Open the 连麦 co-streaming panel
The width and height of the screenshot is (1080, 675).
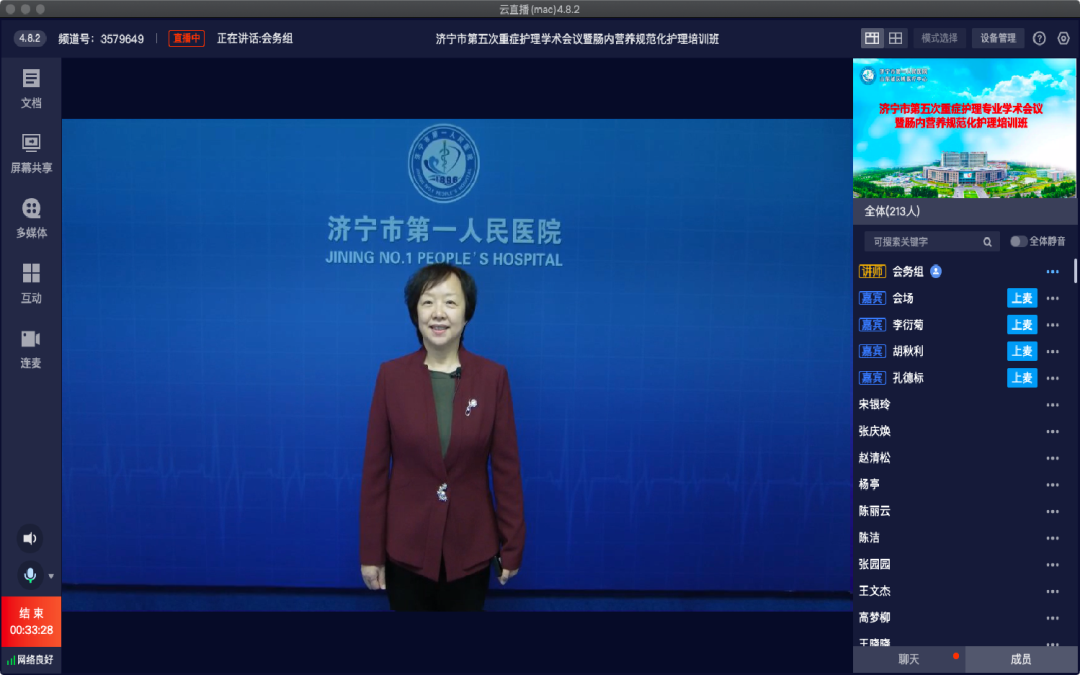point(31,348)
